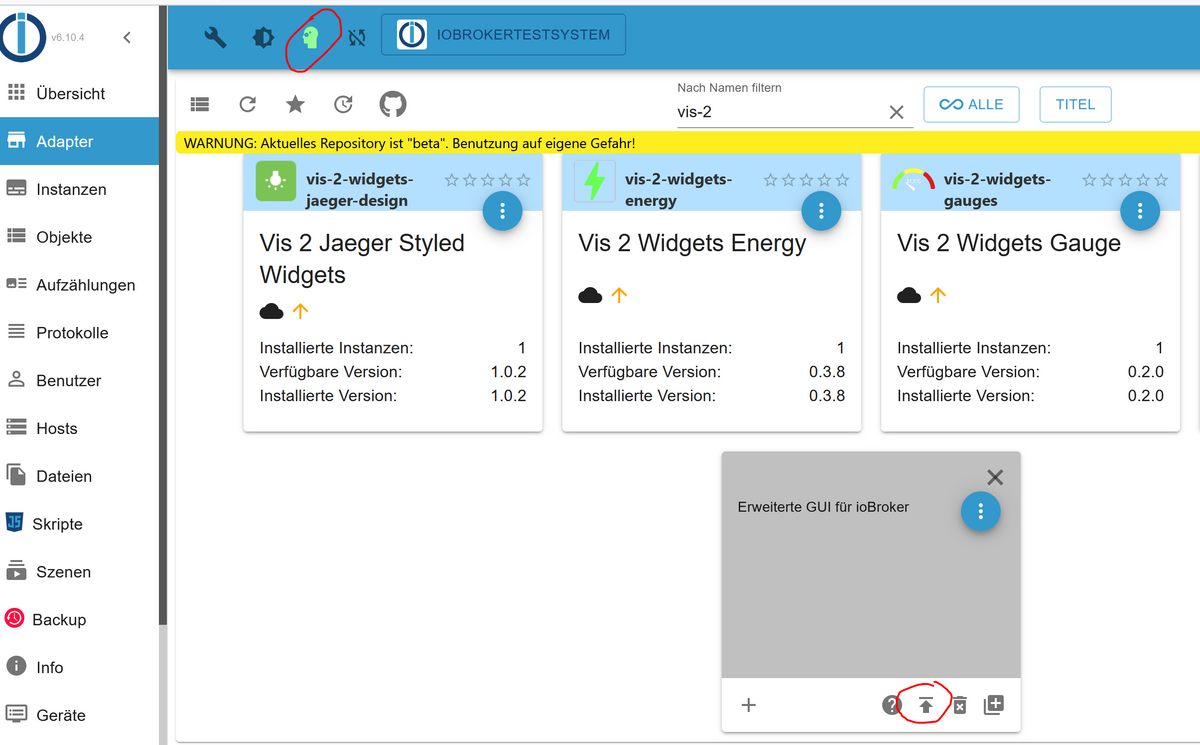Open menu of widgets-energy card
1200x745 pixels.
[821, 211]
